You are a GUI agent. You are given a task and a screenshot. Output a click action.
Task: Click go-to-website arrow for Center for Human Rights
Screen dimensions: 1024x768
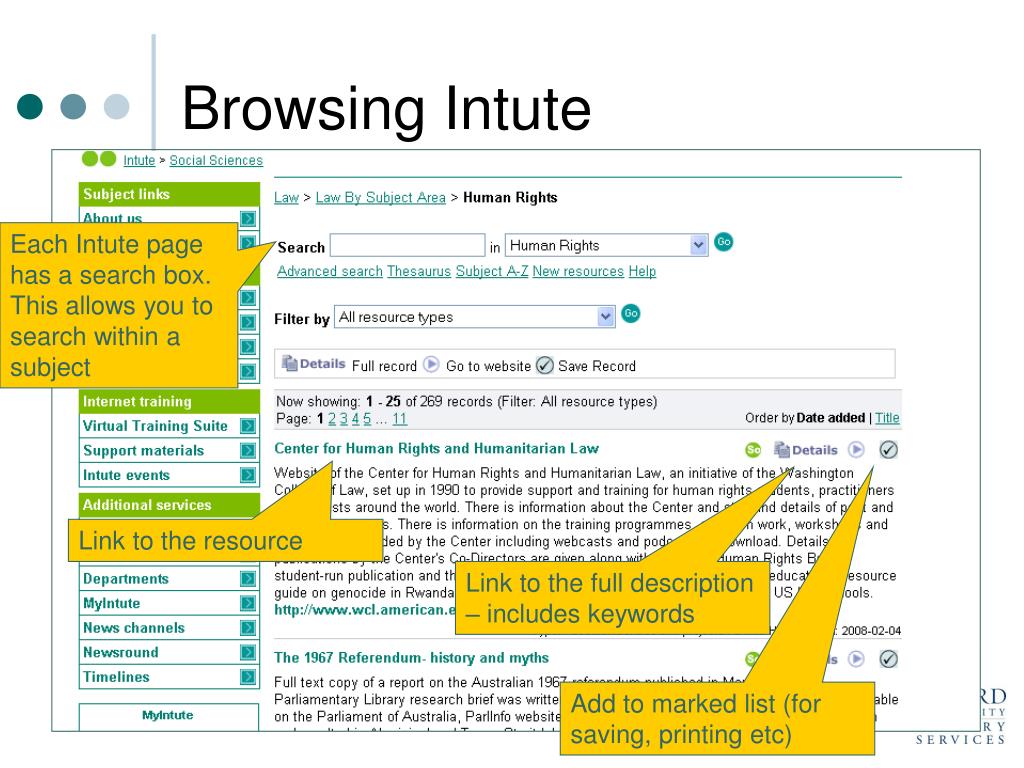(856, 449)
